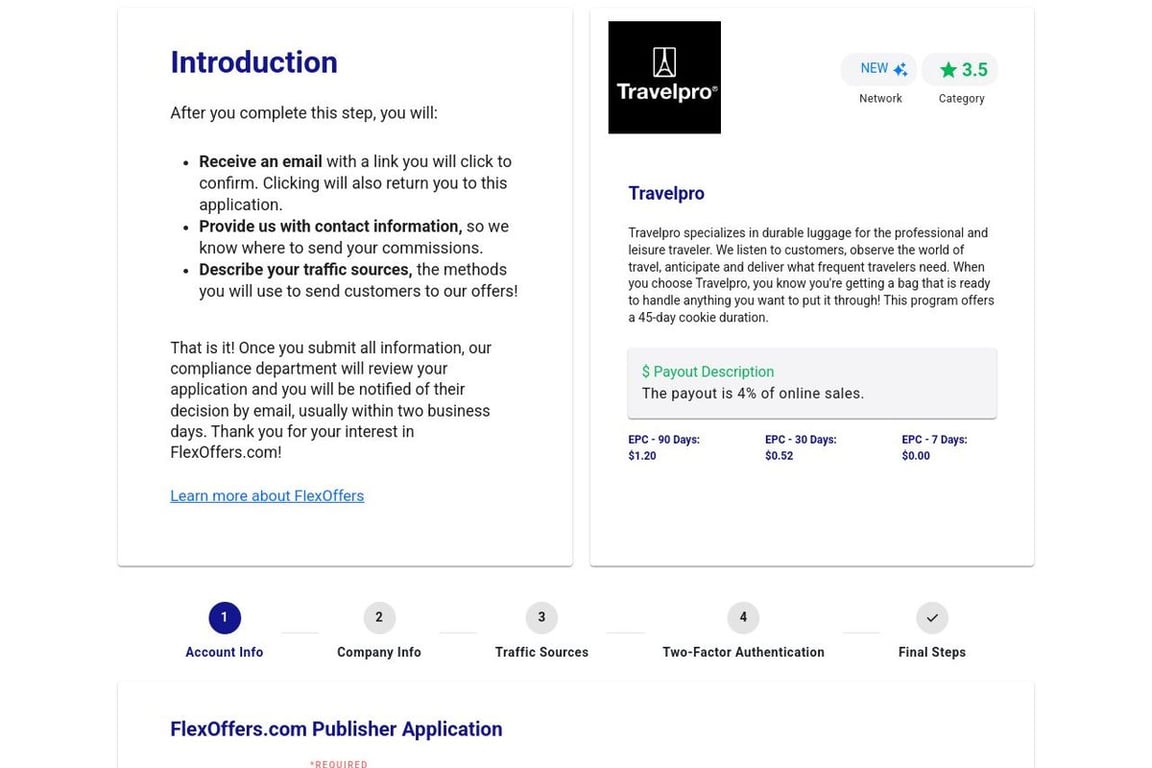Screen dimensions: 1152x768
Task: Click the 'Describe your traffic sources' bold text
Action: click(305, 270)
